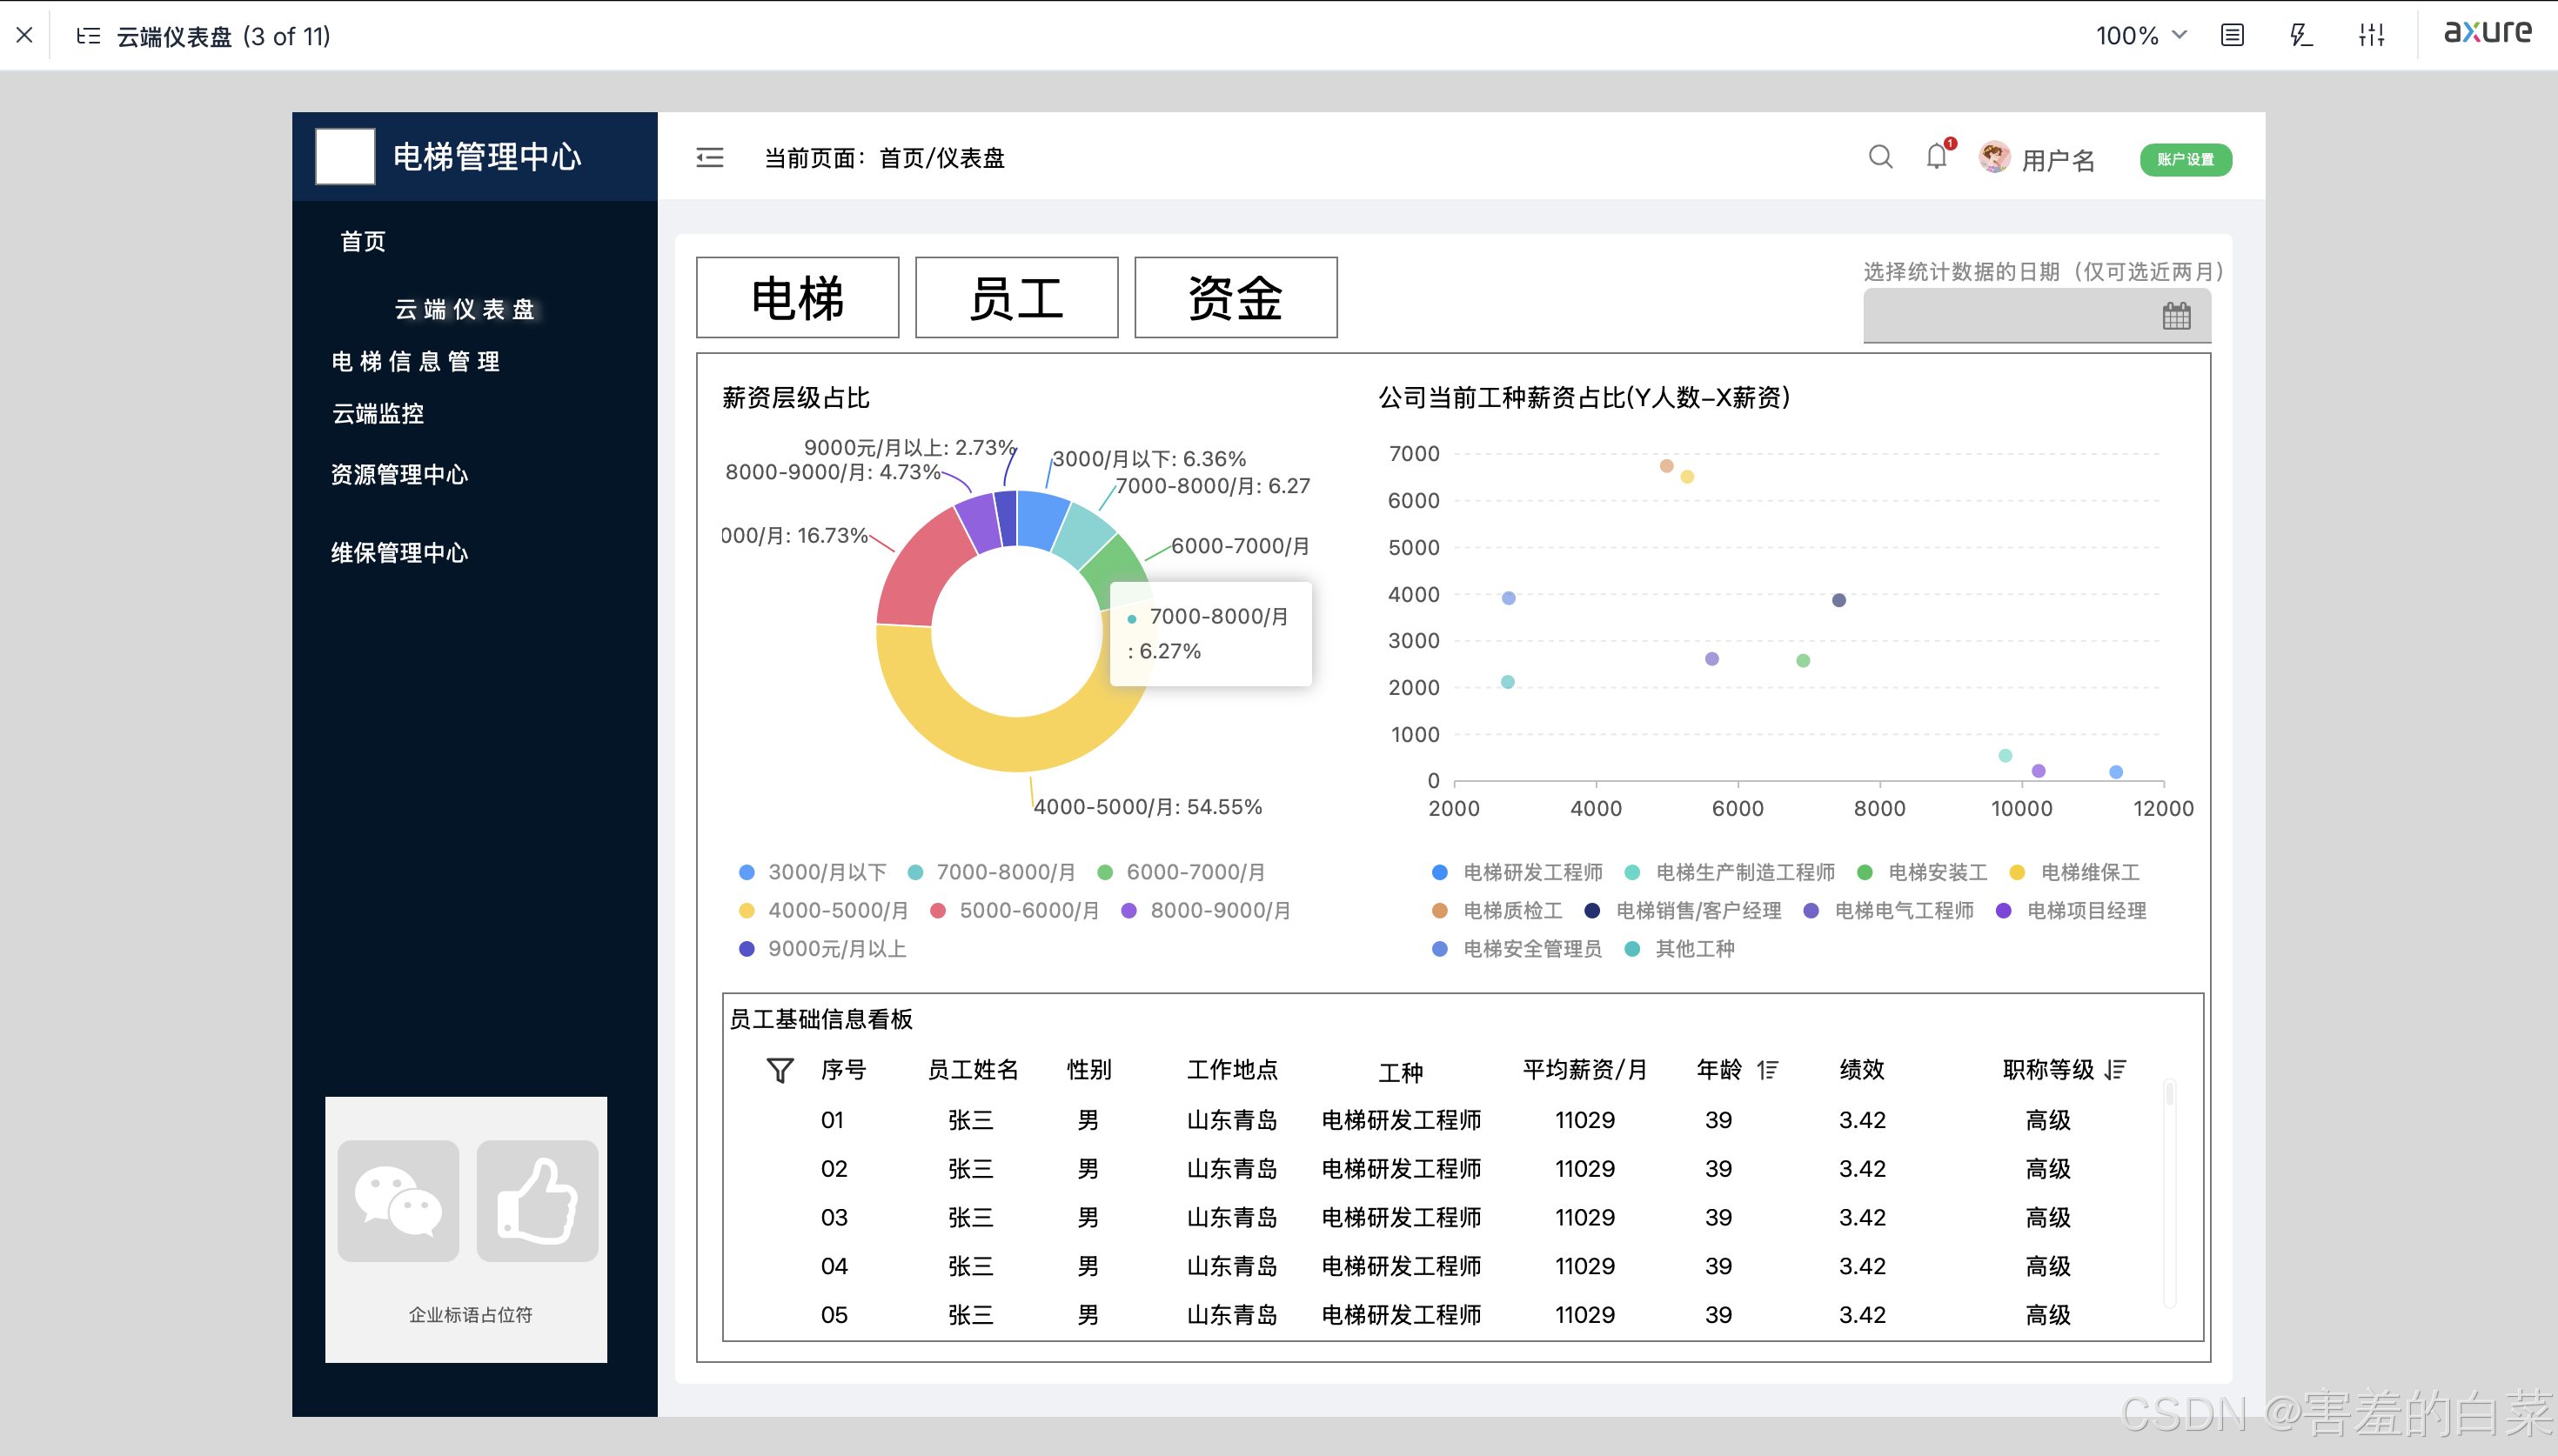Open Axure page notes icon
2558x1456 pixels.
[2232, 36]
